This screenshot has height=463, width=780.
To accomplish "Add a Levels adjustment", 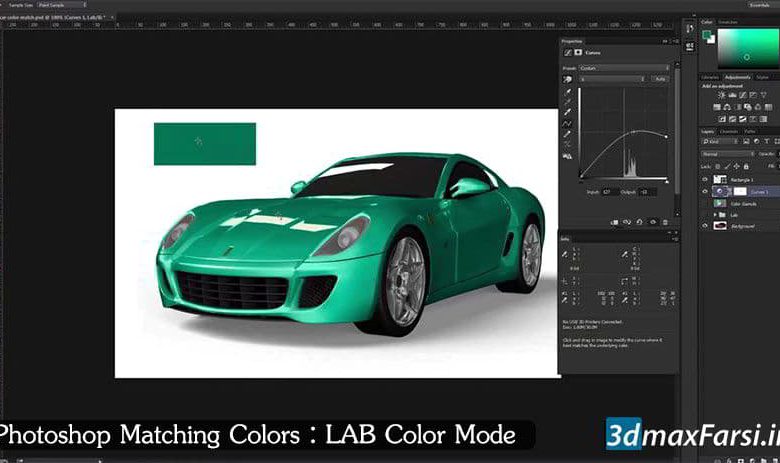I will click(x=732, y=95).
